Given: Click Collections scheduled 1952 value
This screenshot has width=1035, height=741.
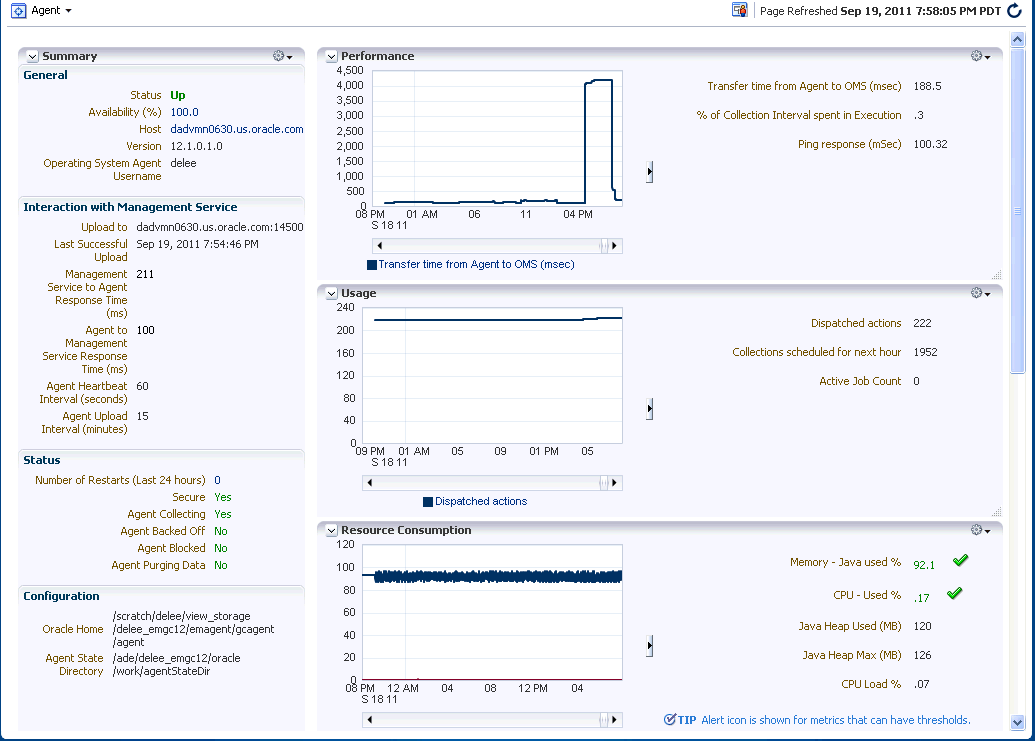Looking at the screenshot, I should [x=925, y=352].
